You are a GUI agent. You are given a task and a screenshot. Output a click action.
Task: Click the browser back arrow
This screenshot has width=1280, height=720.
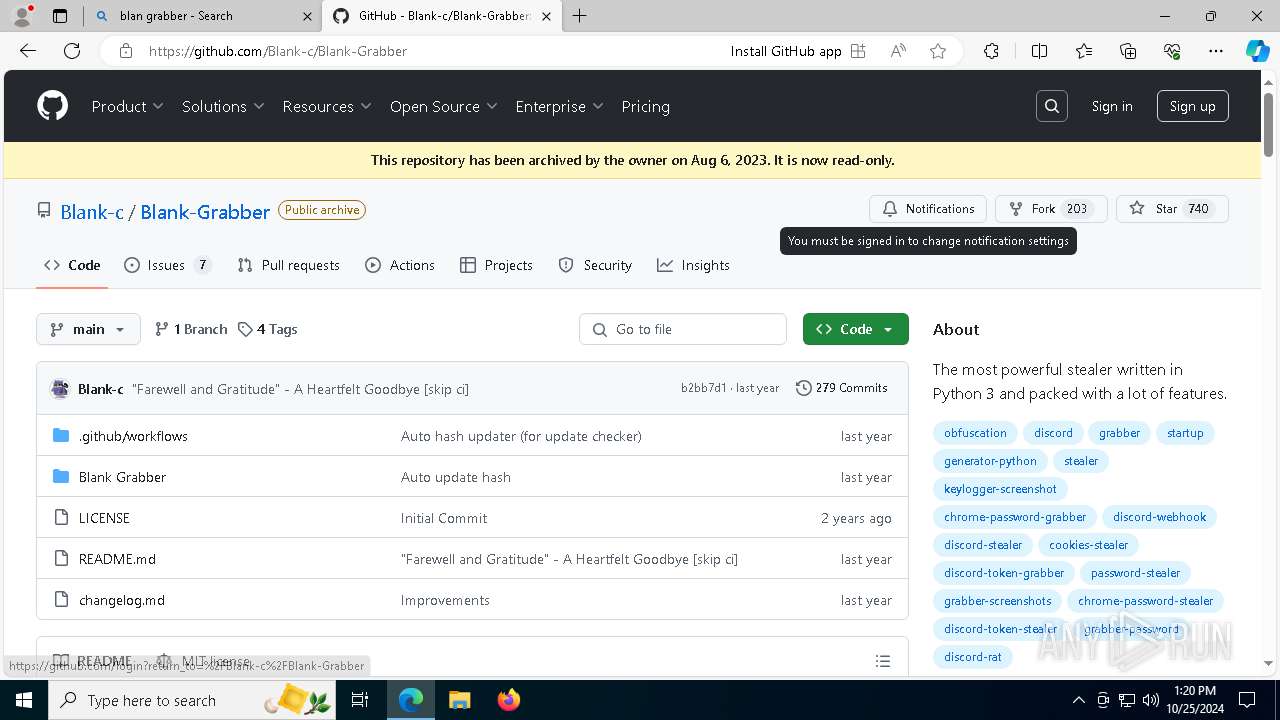(x=28, y=51)
